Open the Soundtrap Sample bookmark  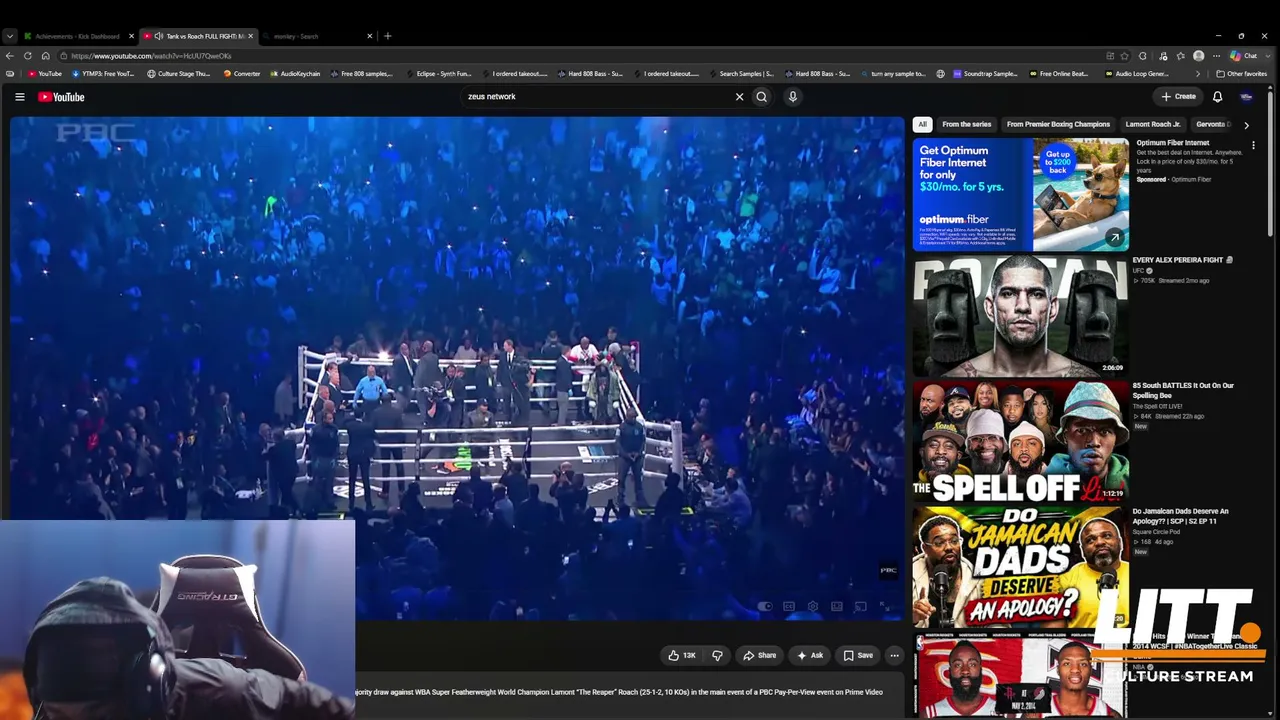point(985,74)
